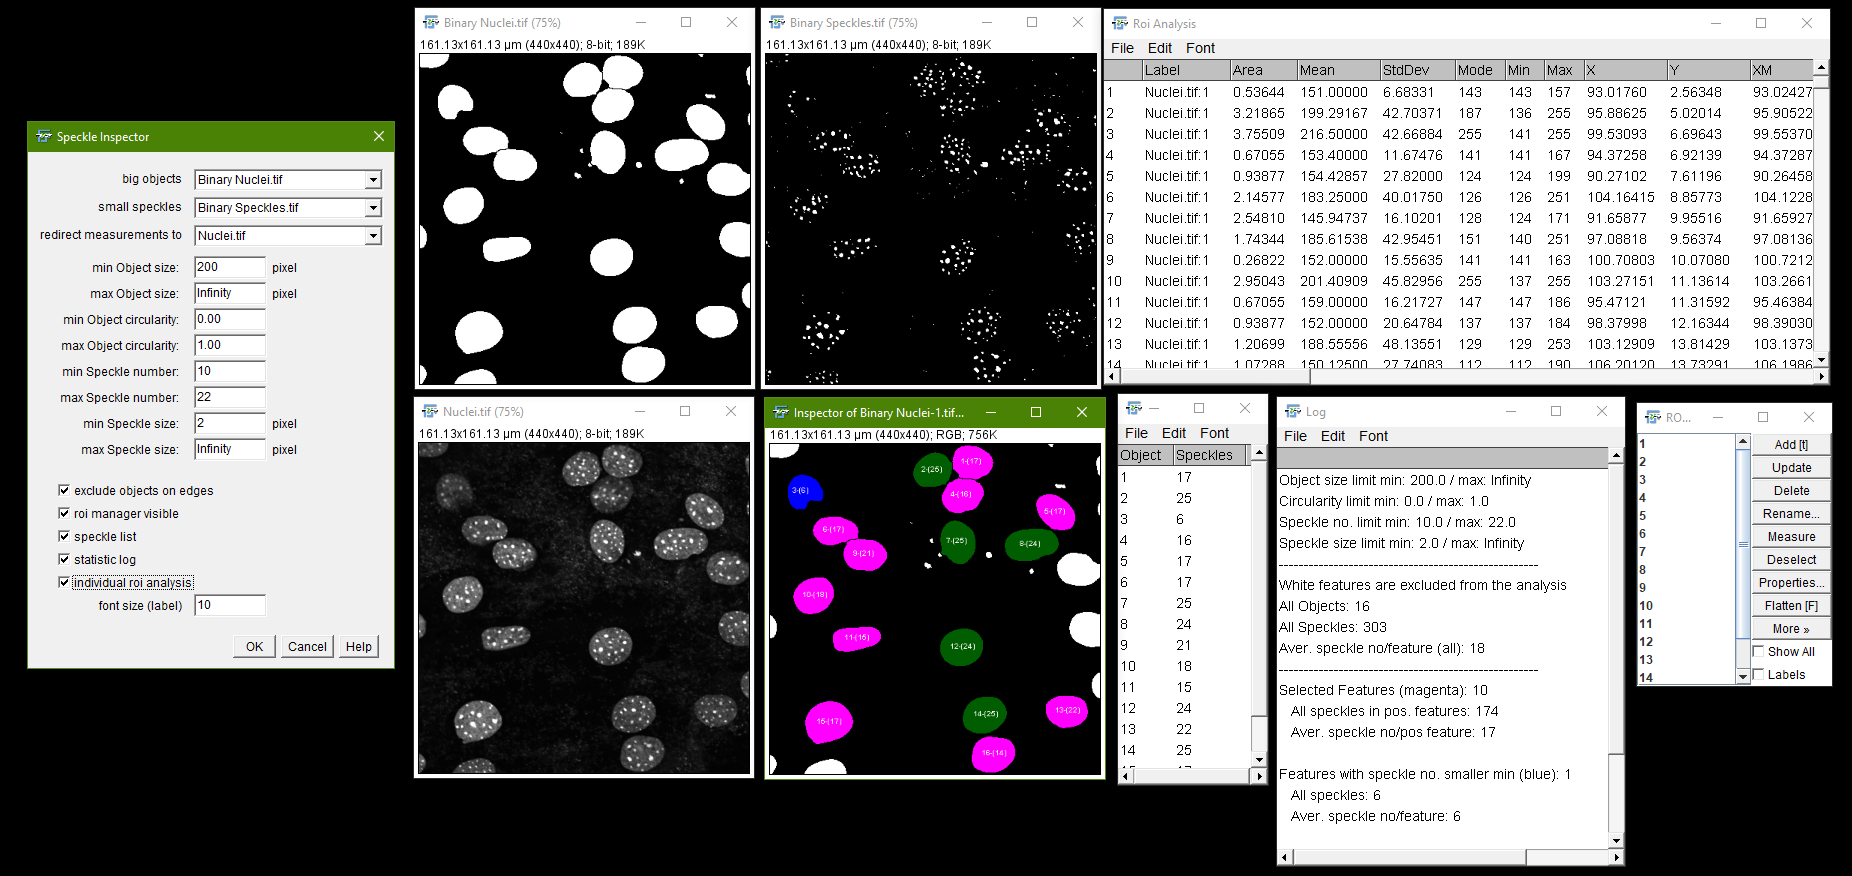Click min Speckle number field
Image resolution: width=1852 pixels, height=876 pixels.
pyautogui.click(x=230, y=371)
